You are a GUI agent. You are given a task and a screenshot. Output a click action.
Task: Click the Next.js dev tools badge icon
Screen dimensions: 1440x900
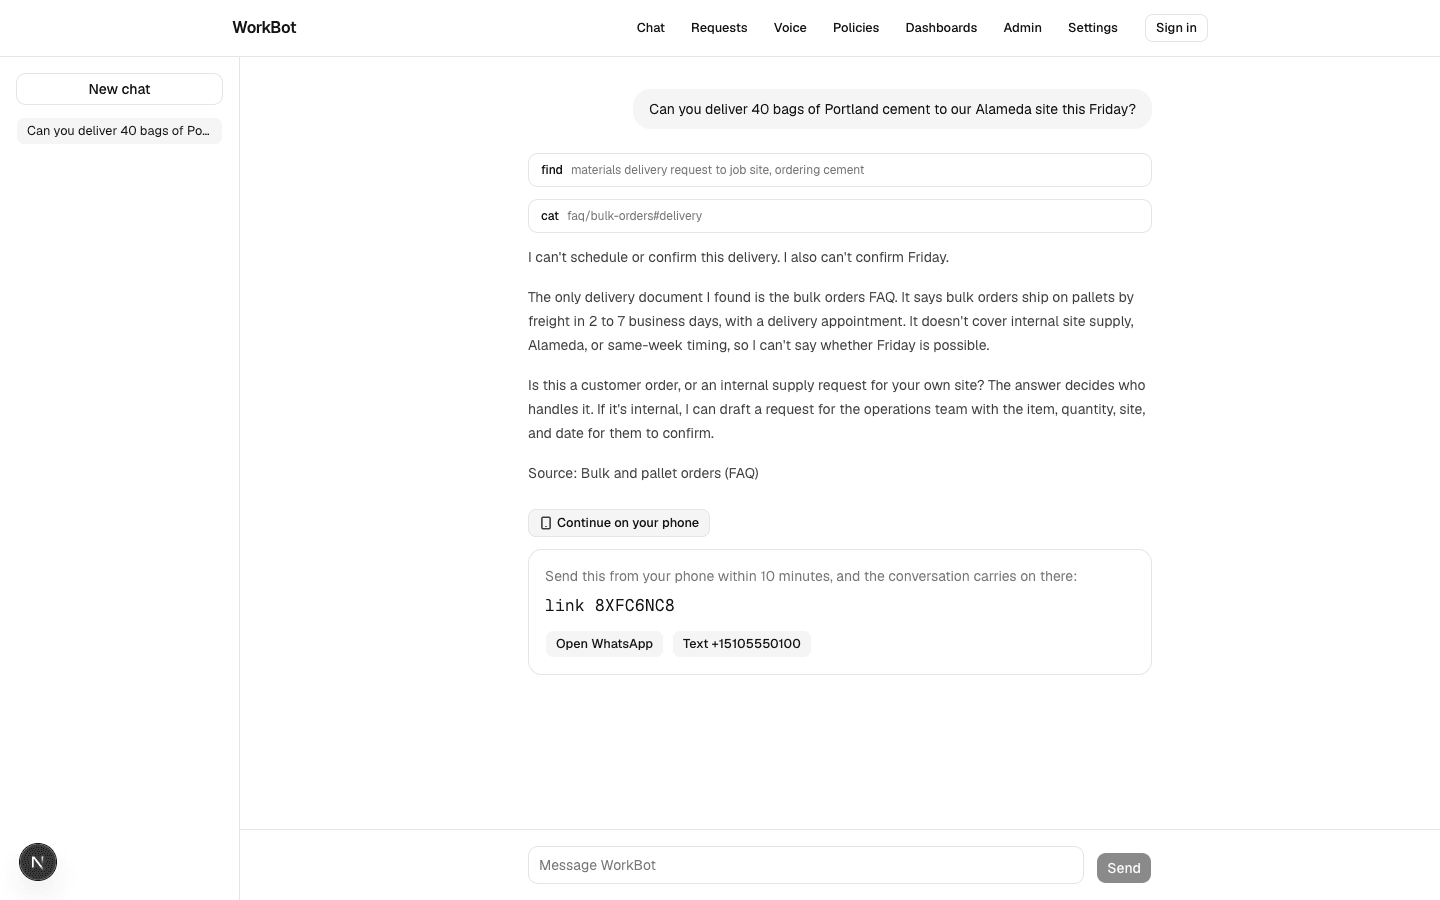click(38, 862)
